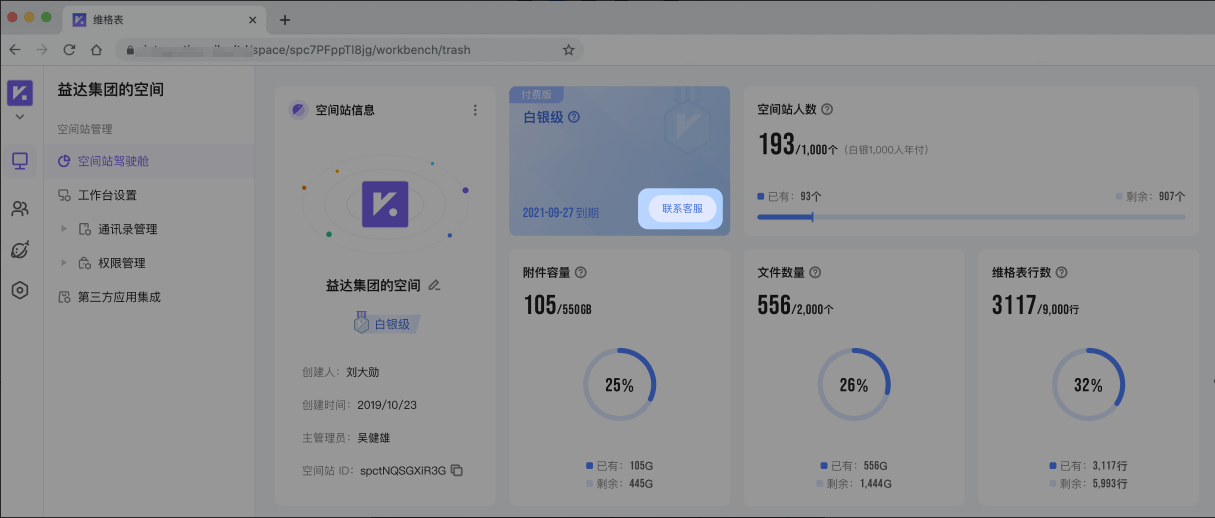Click the planet explore icon in the sidebar
Viewport: 1215px width, 518px height.
point(20,250)
